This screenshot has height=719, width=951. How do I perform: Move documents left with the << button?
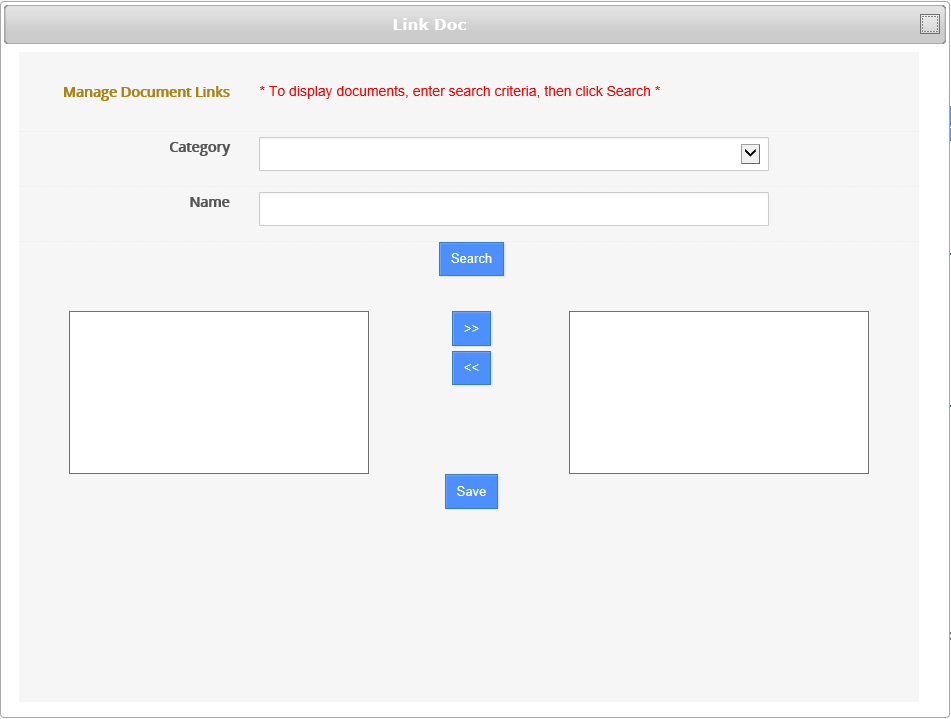point(471,368)
